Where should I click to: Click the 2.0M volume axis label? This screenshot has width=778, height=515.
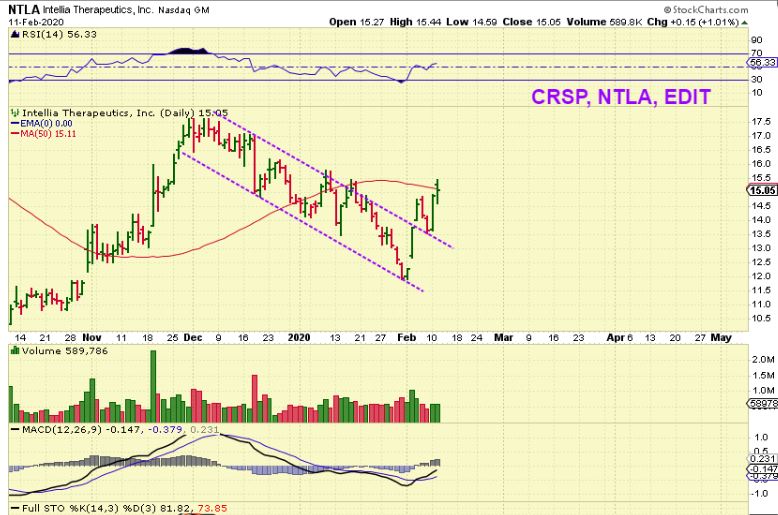(763, 360)
